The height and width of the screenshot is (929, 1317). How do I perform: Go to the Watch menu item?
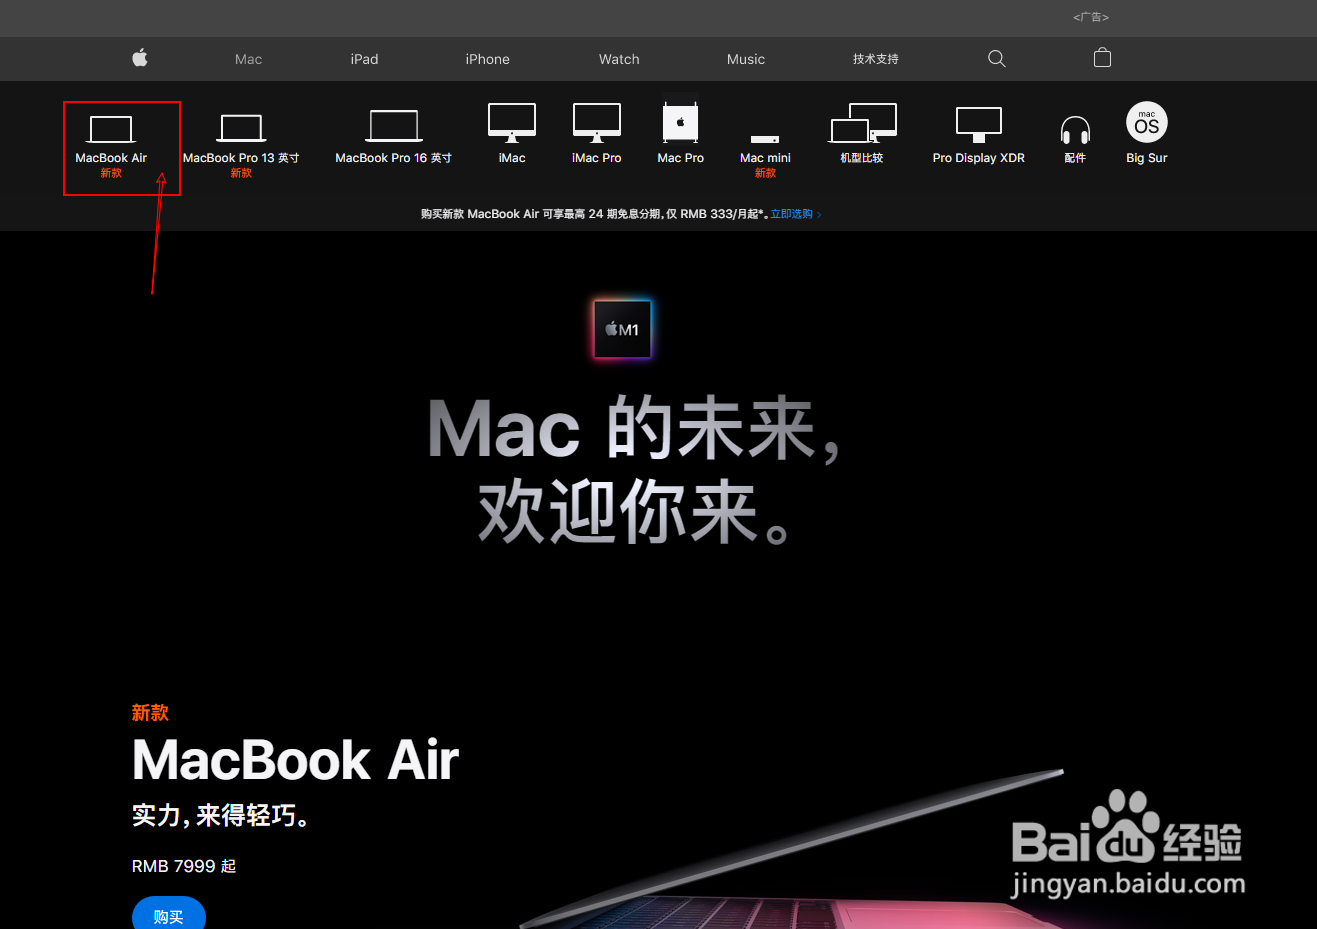tap(619, 59)
